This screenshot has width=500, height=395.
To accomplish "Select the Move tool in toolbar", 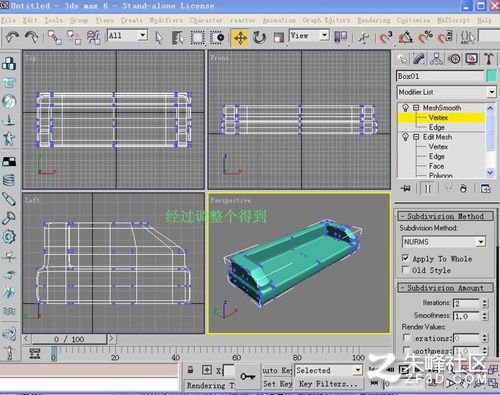I will point(240,37).
